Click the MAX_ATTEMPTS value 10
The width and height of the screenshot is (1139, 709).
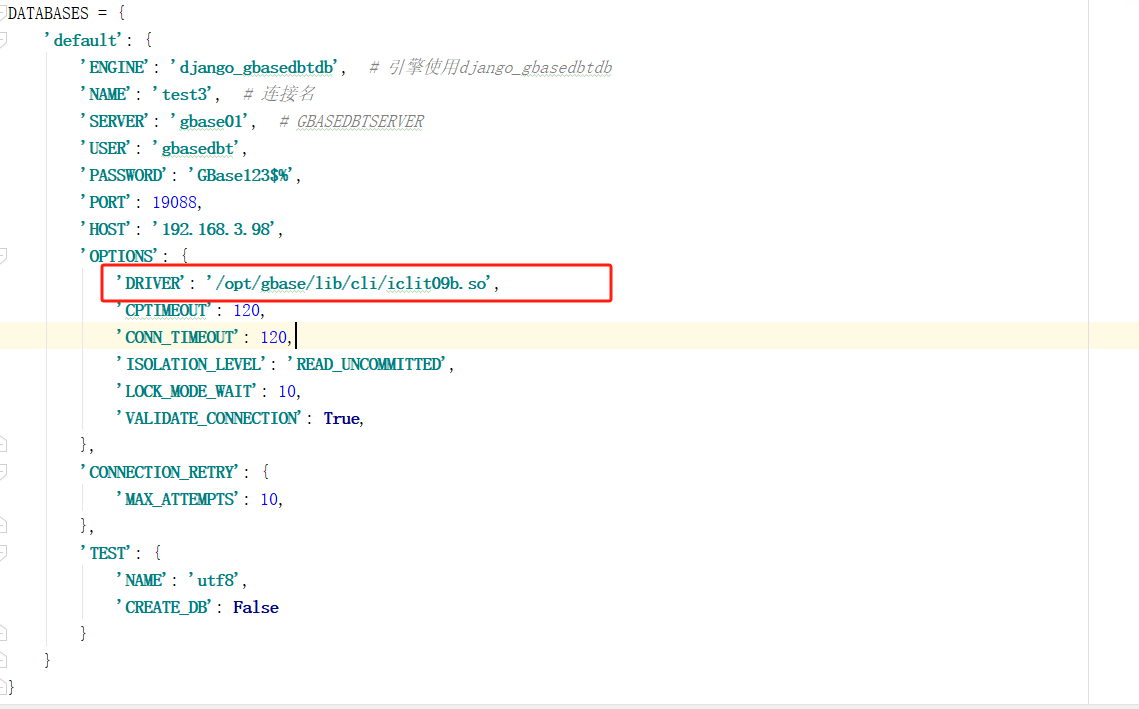269,498
